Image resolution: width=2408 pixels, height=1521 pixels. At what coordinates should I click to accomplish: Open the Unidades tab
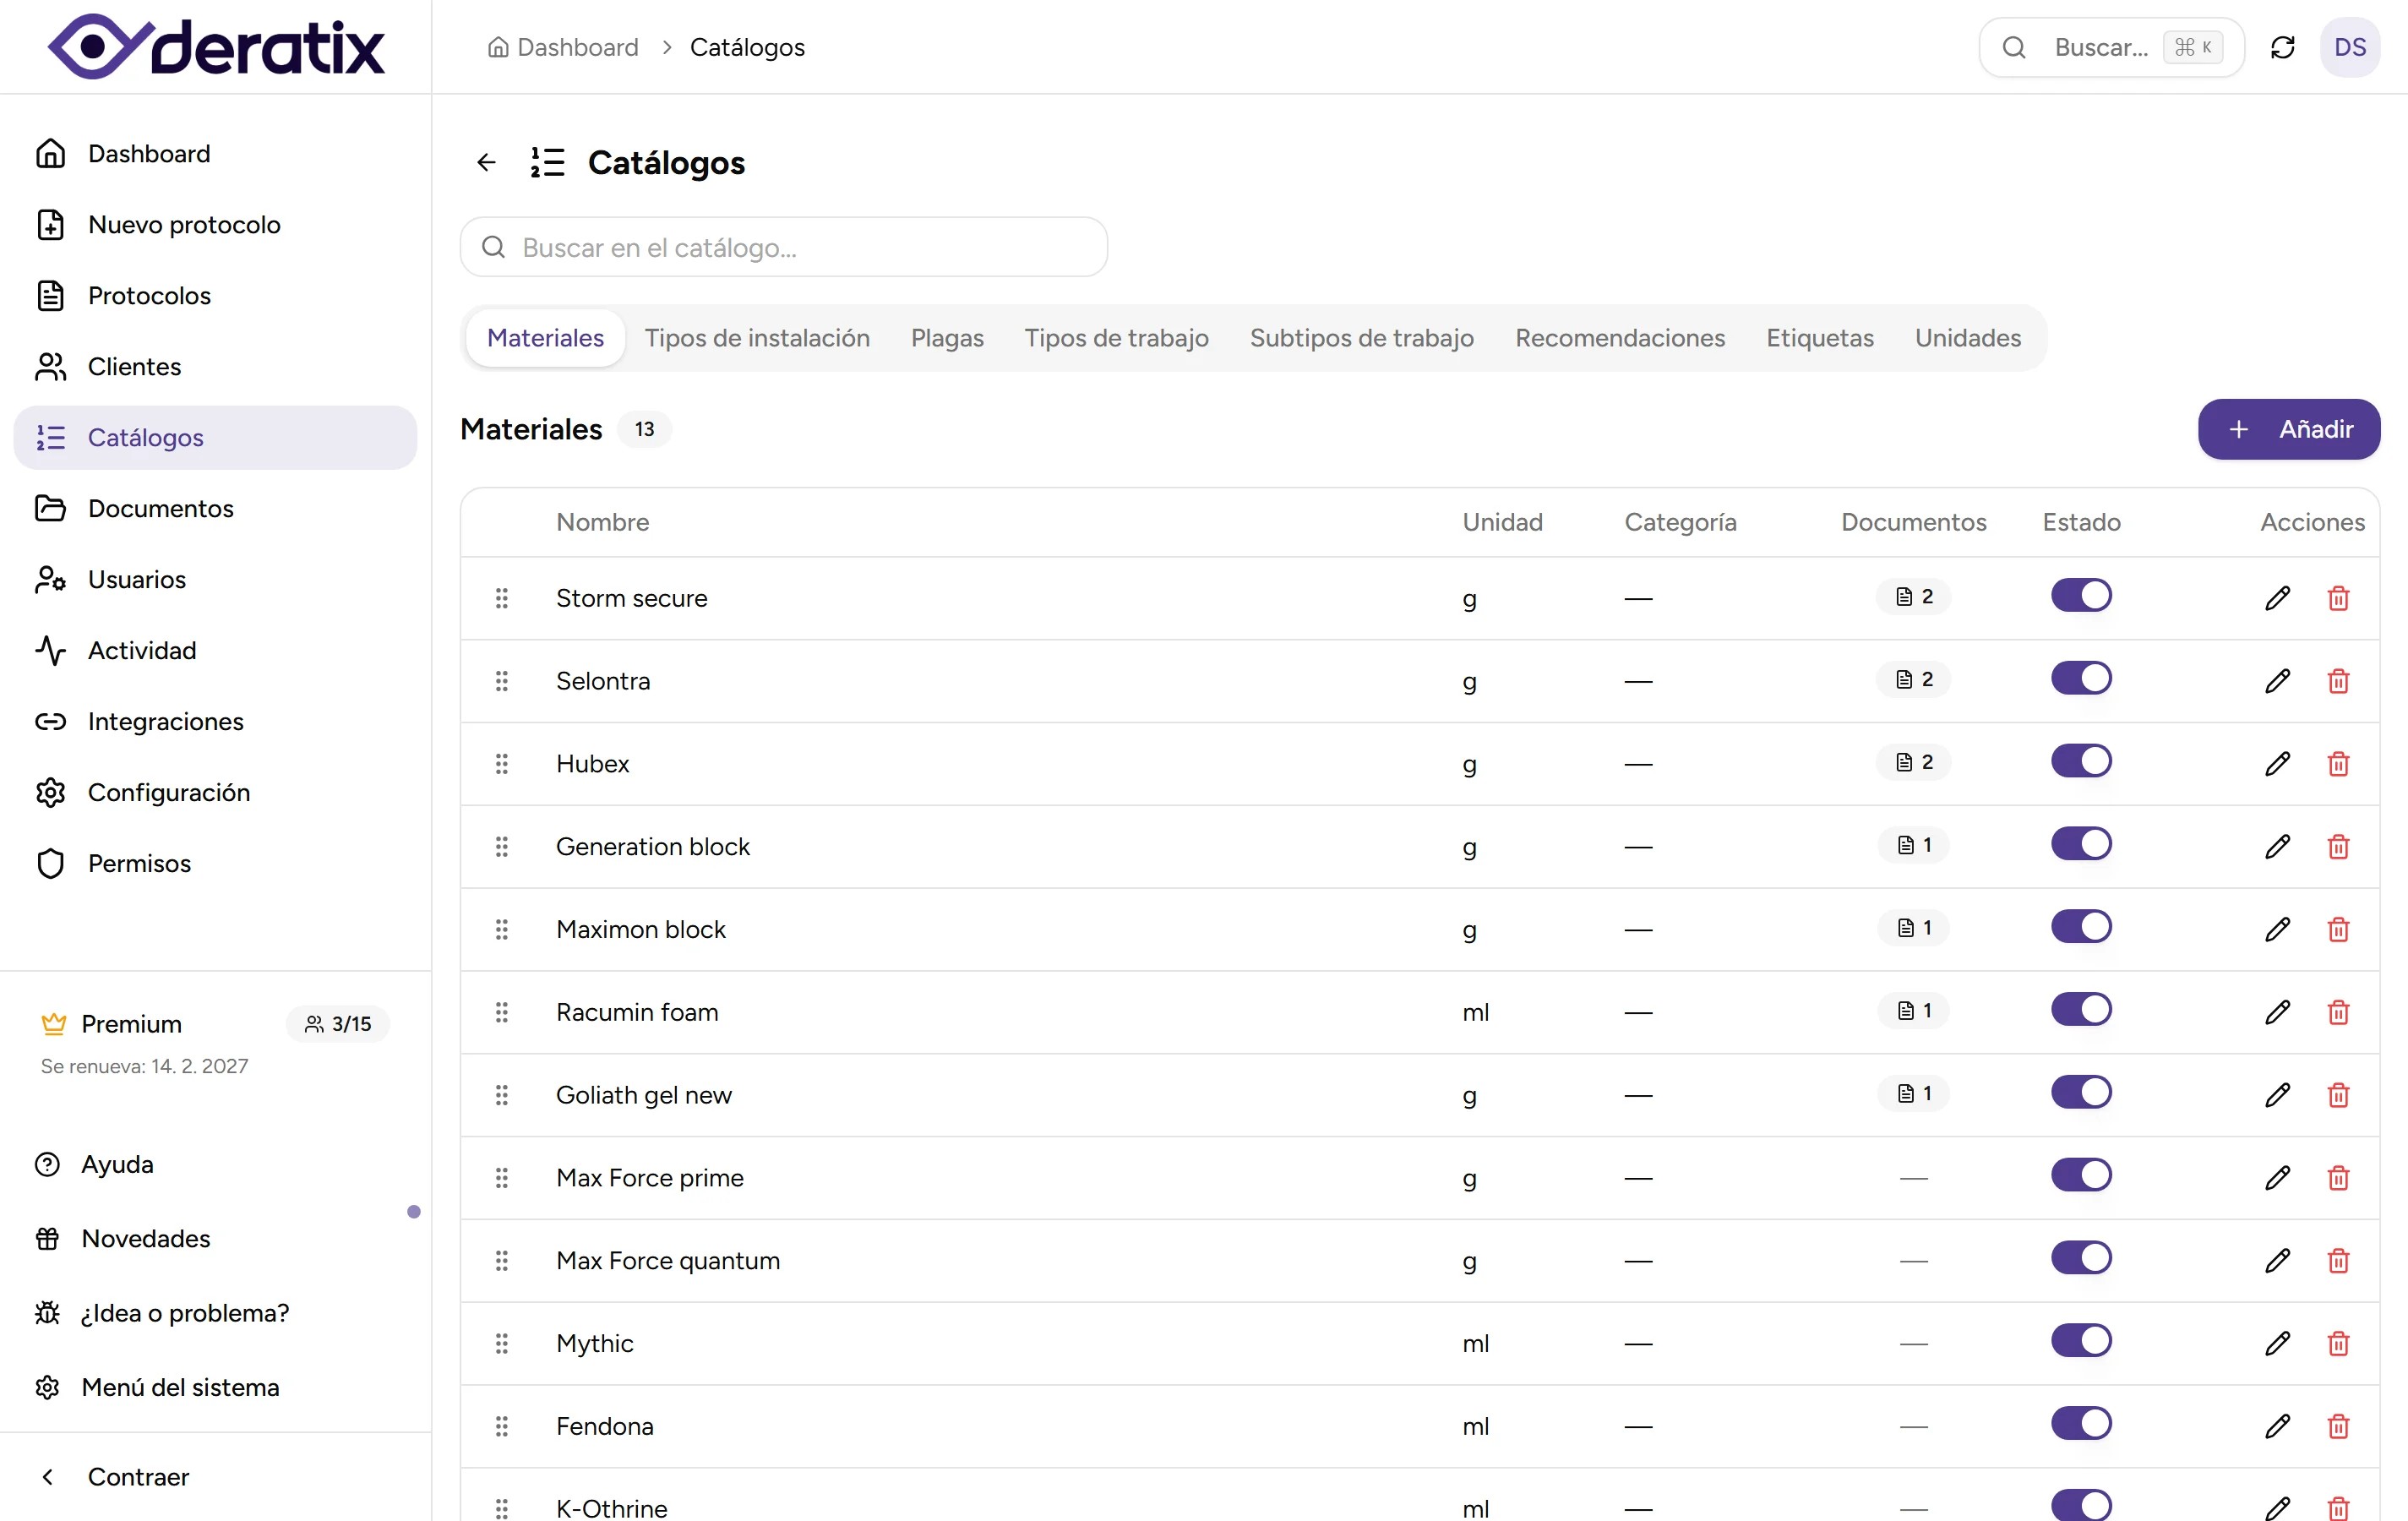(1967, 338)
